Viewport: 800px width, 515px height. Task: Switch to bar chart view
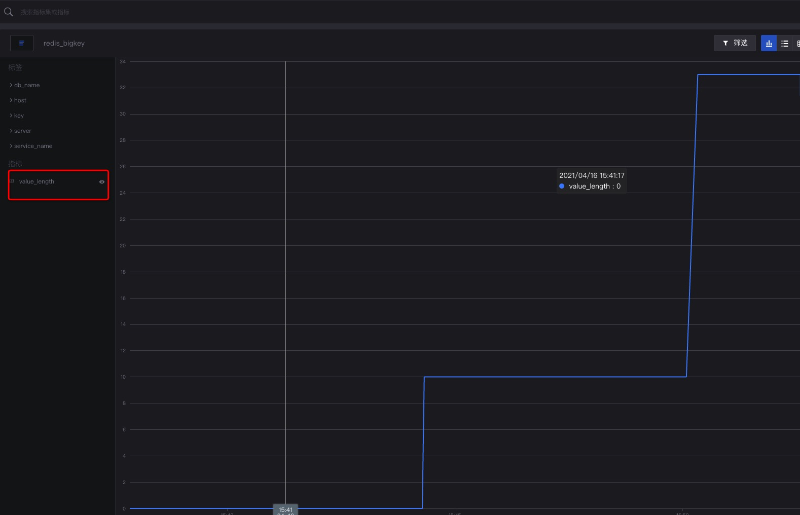click(768, 43)
